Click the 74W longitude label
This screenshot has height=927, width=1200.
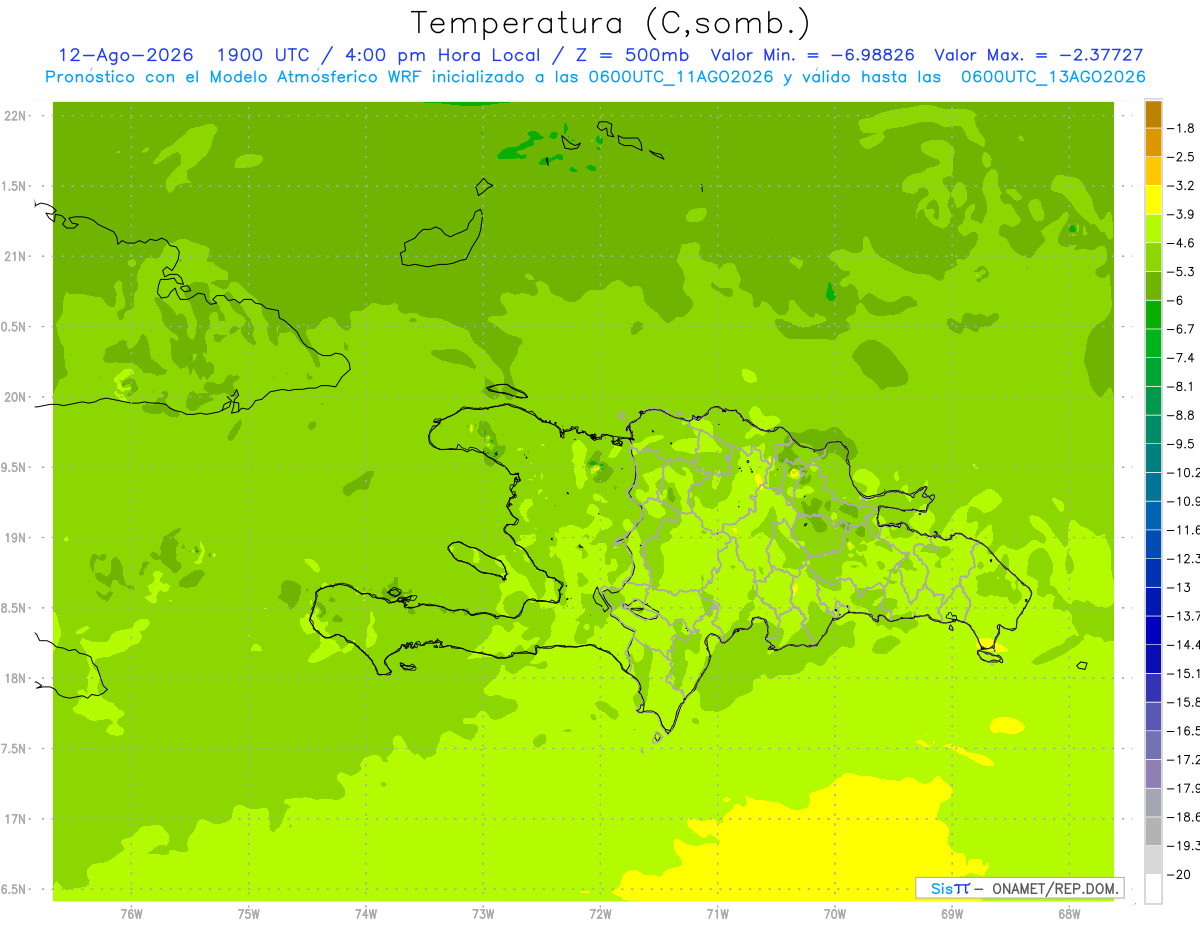coord(366,914)
